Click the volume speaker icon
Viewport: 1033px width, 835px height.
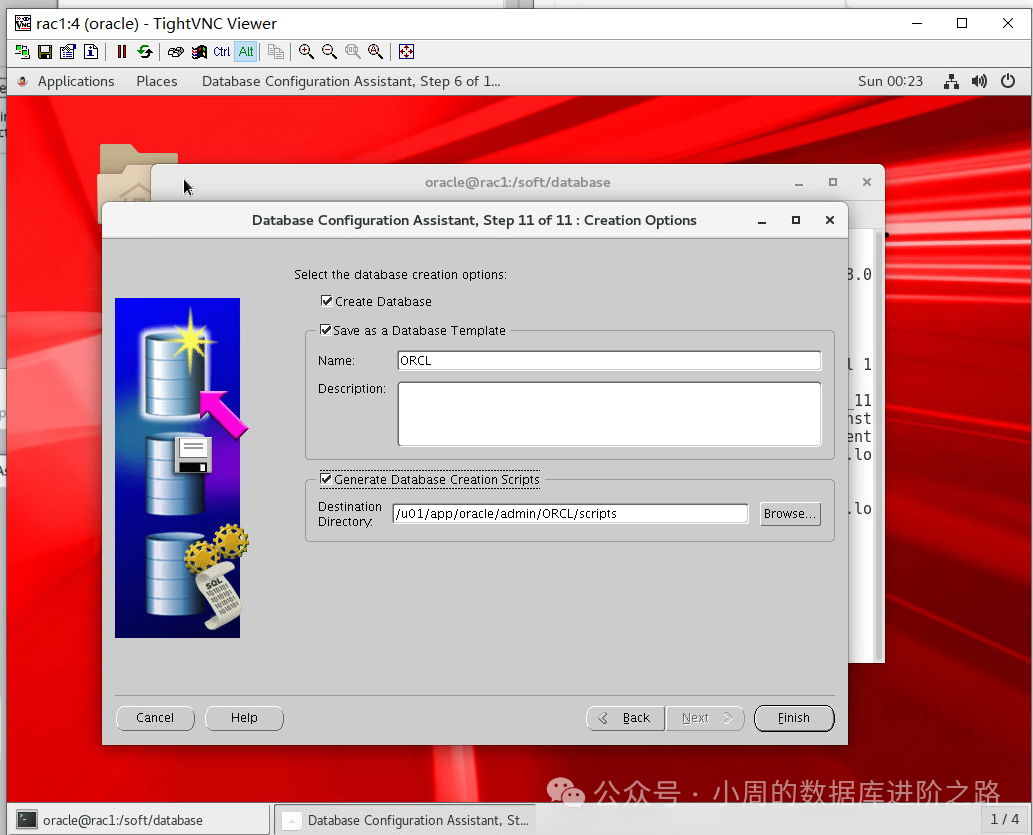[980, 81]
